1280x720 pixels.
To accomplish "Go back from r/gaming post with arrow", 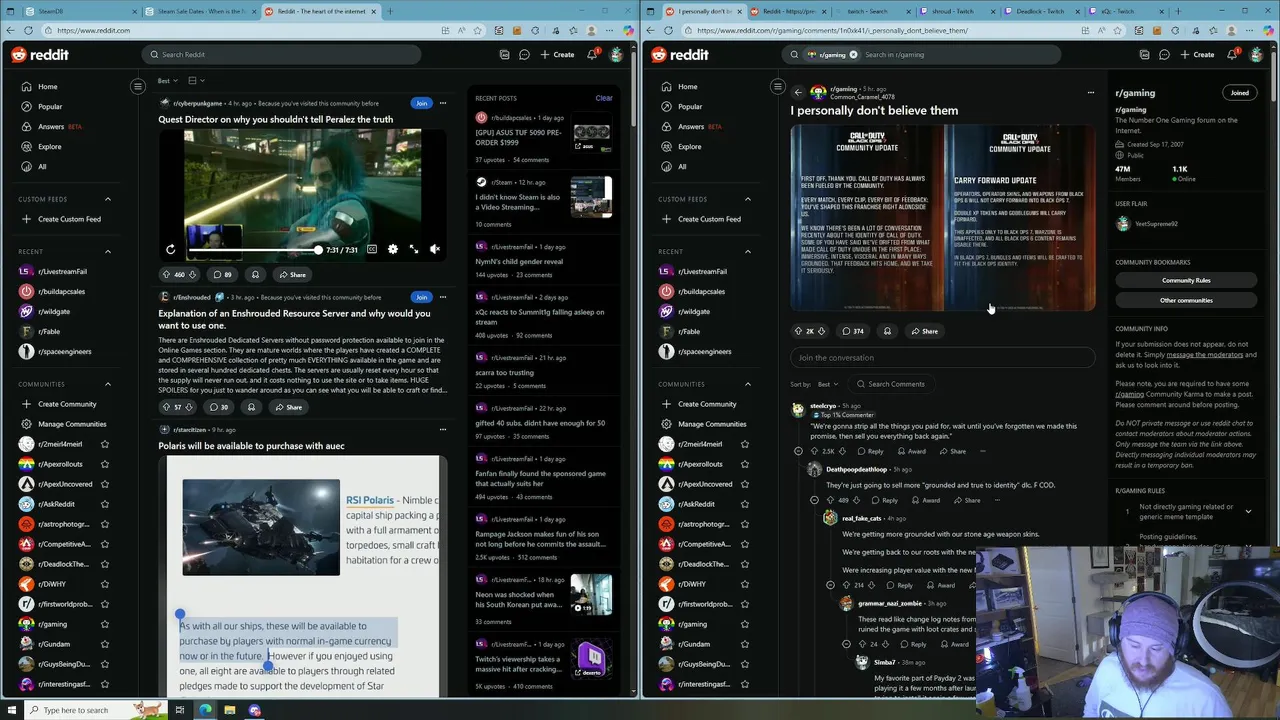I will click(798, 92).
